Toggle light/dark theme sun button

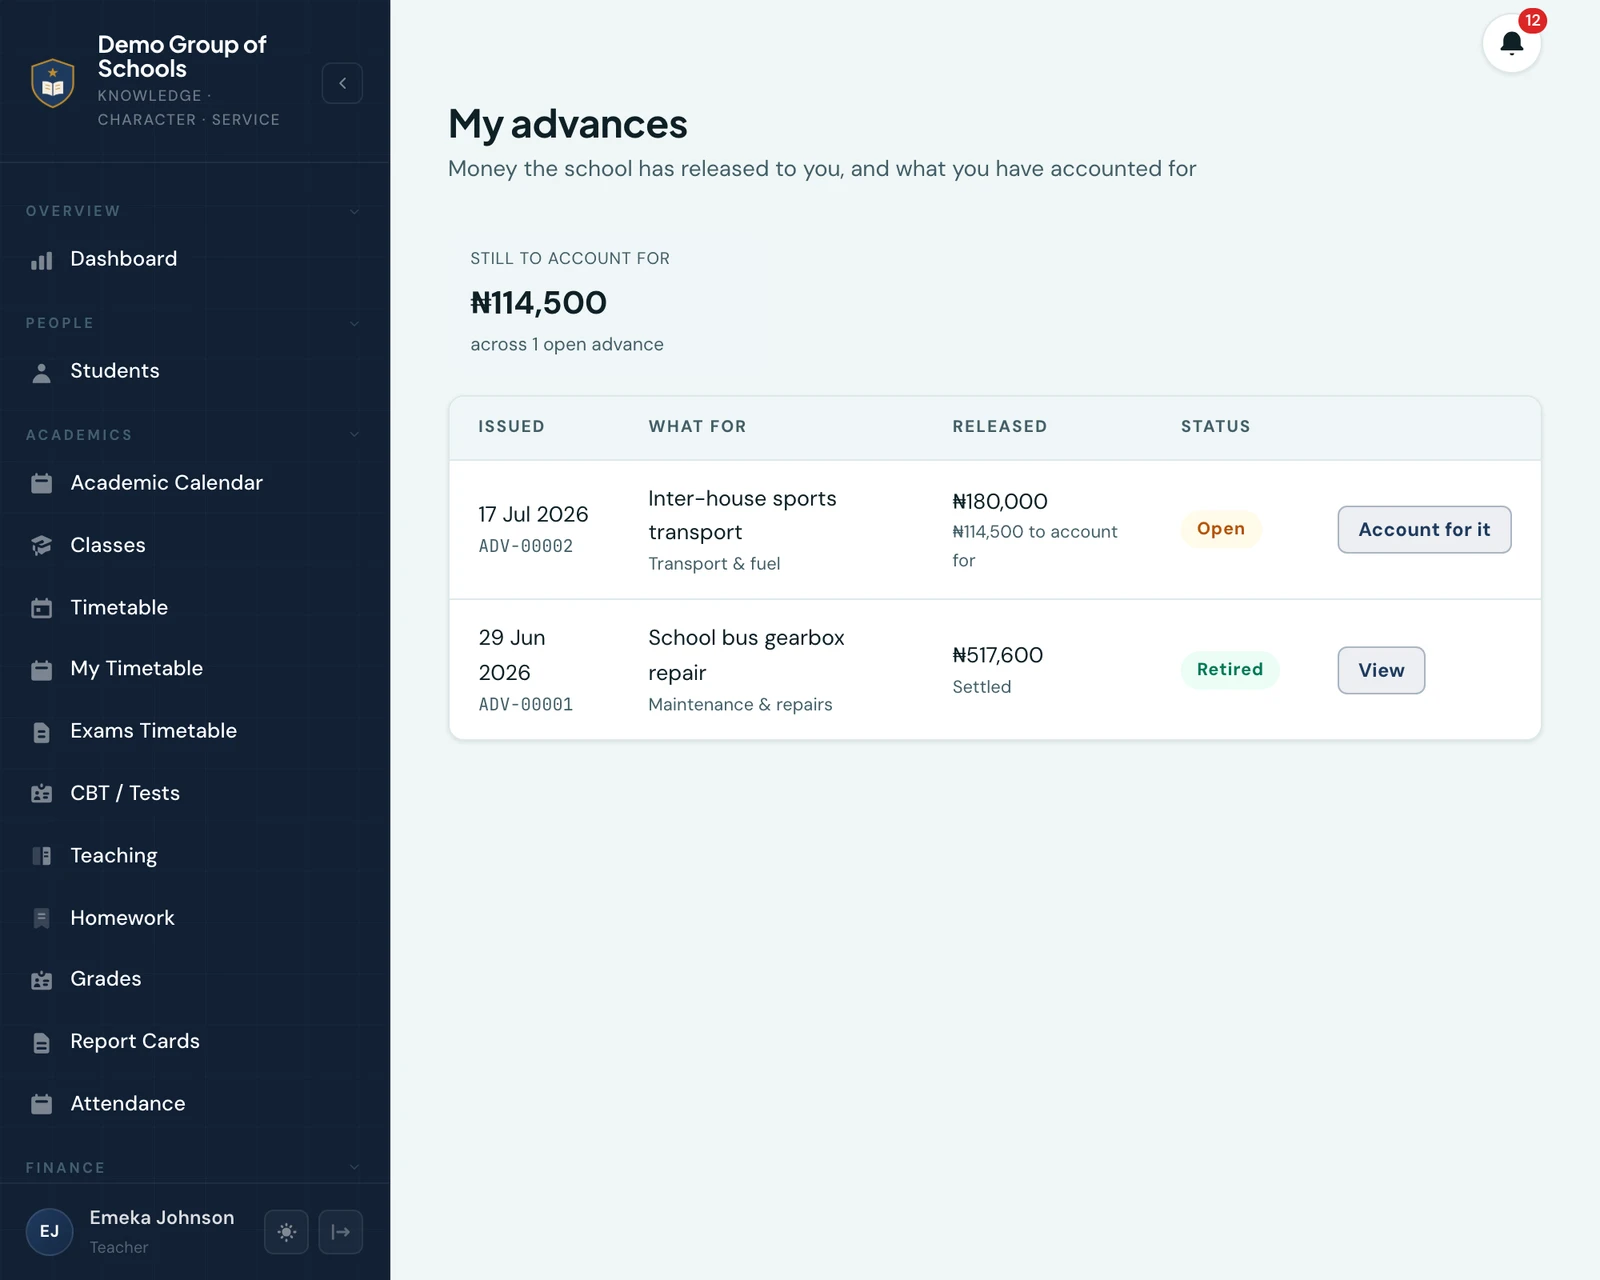pos(286,1231)
